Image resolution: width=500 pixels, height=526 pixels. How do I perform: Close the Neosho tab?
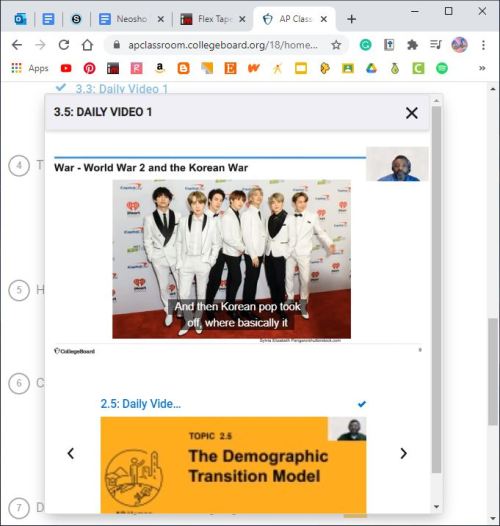161,19
